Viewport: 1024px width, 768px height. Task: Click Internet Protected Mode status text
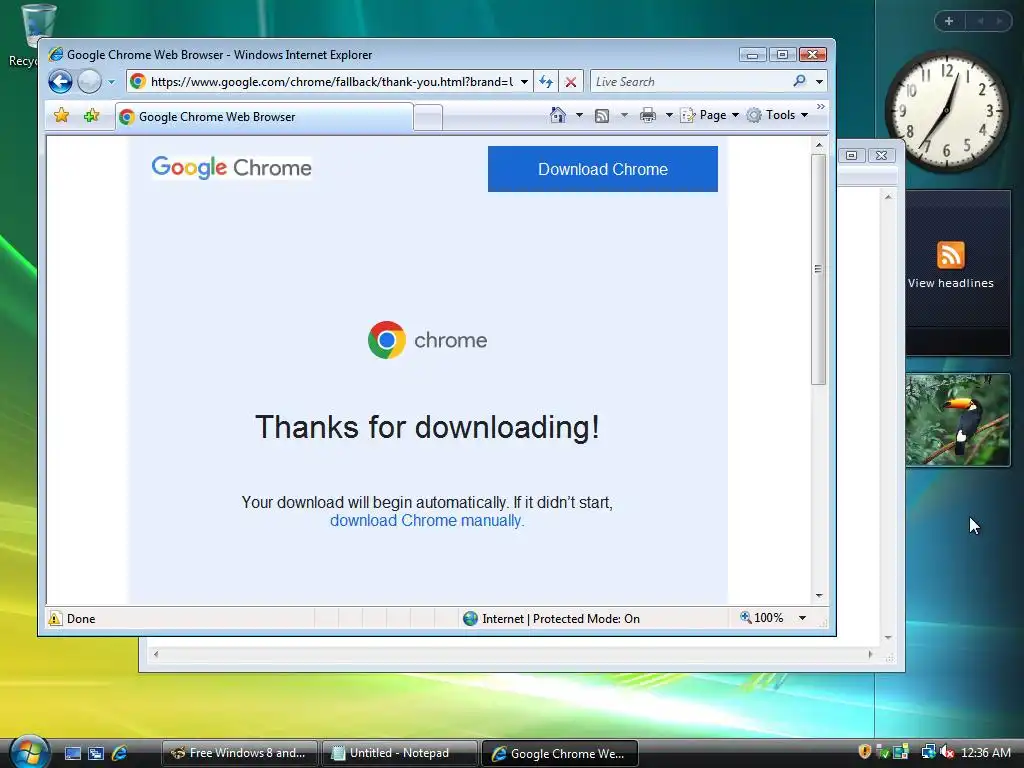pyautogui.click(x=560, y=618)
